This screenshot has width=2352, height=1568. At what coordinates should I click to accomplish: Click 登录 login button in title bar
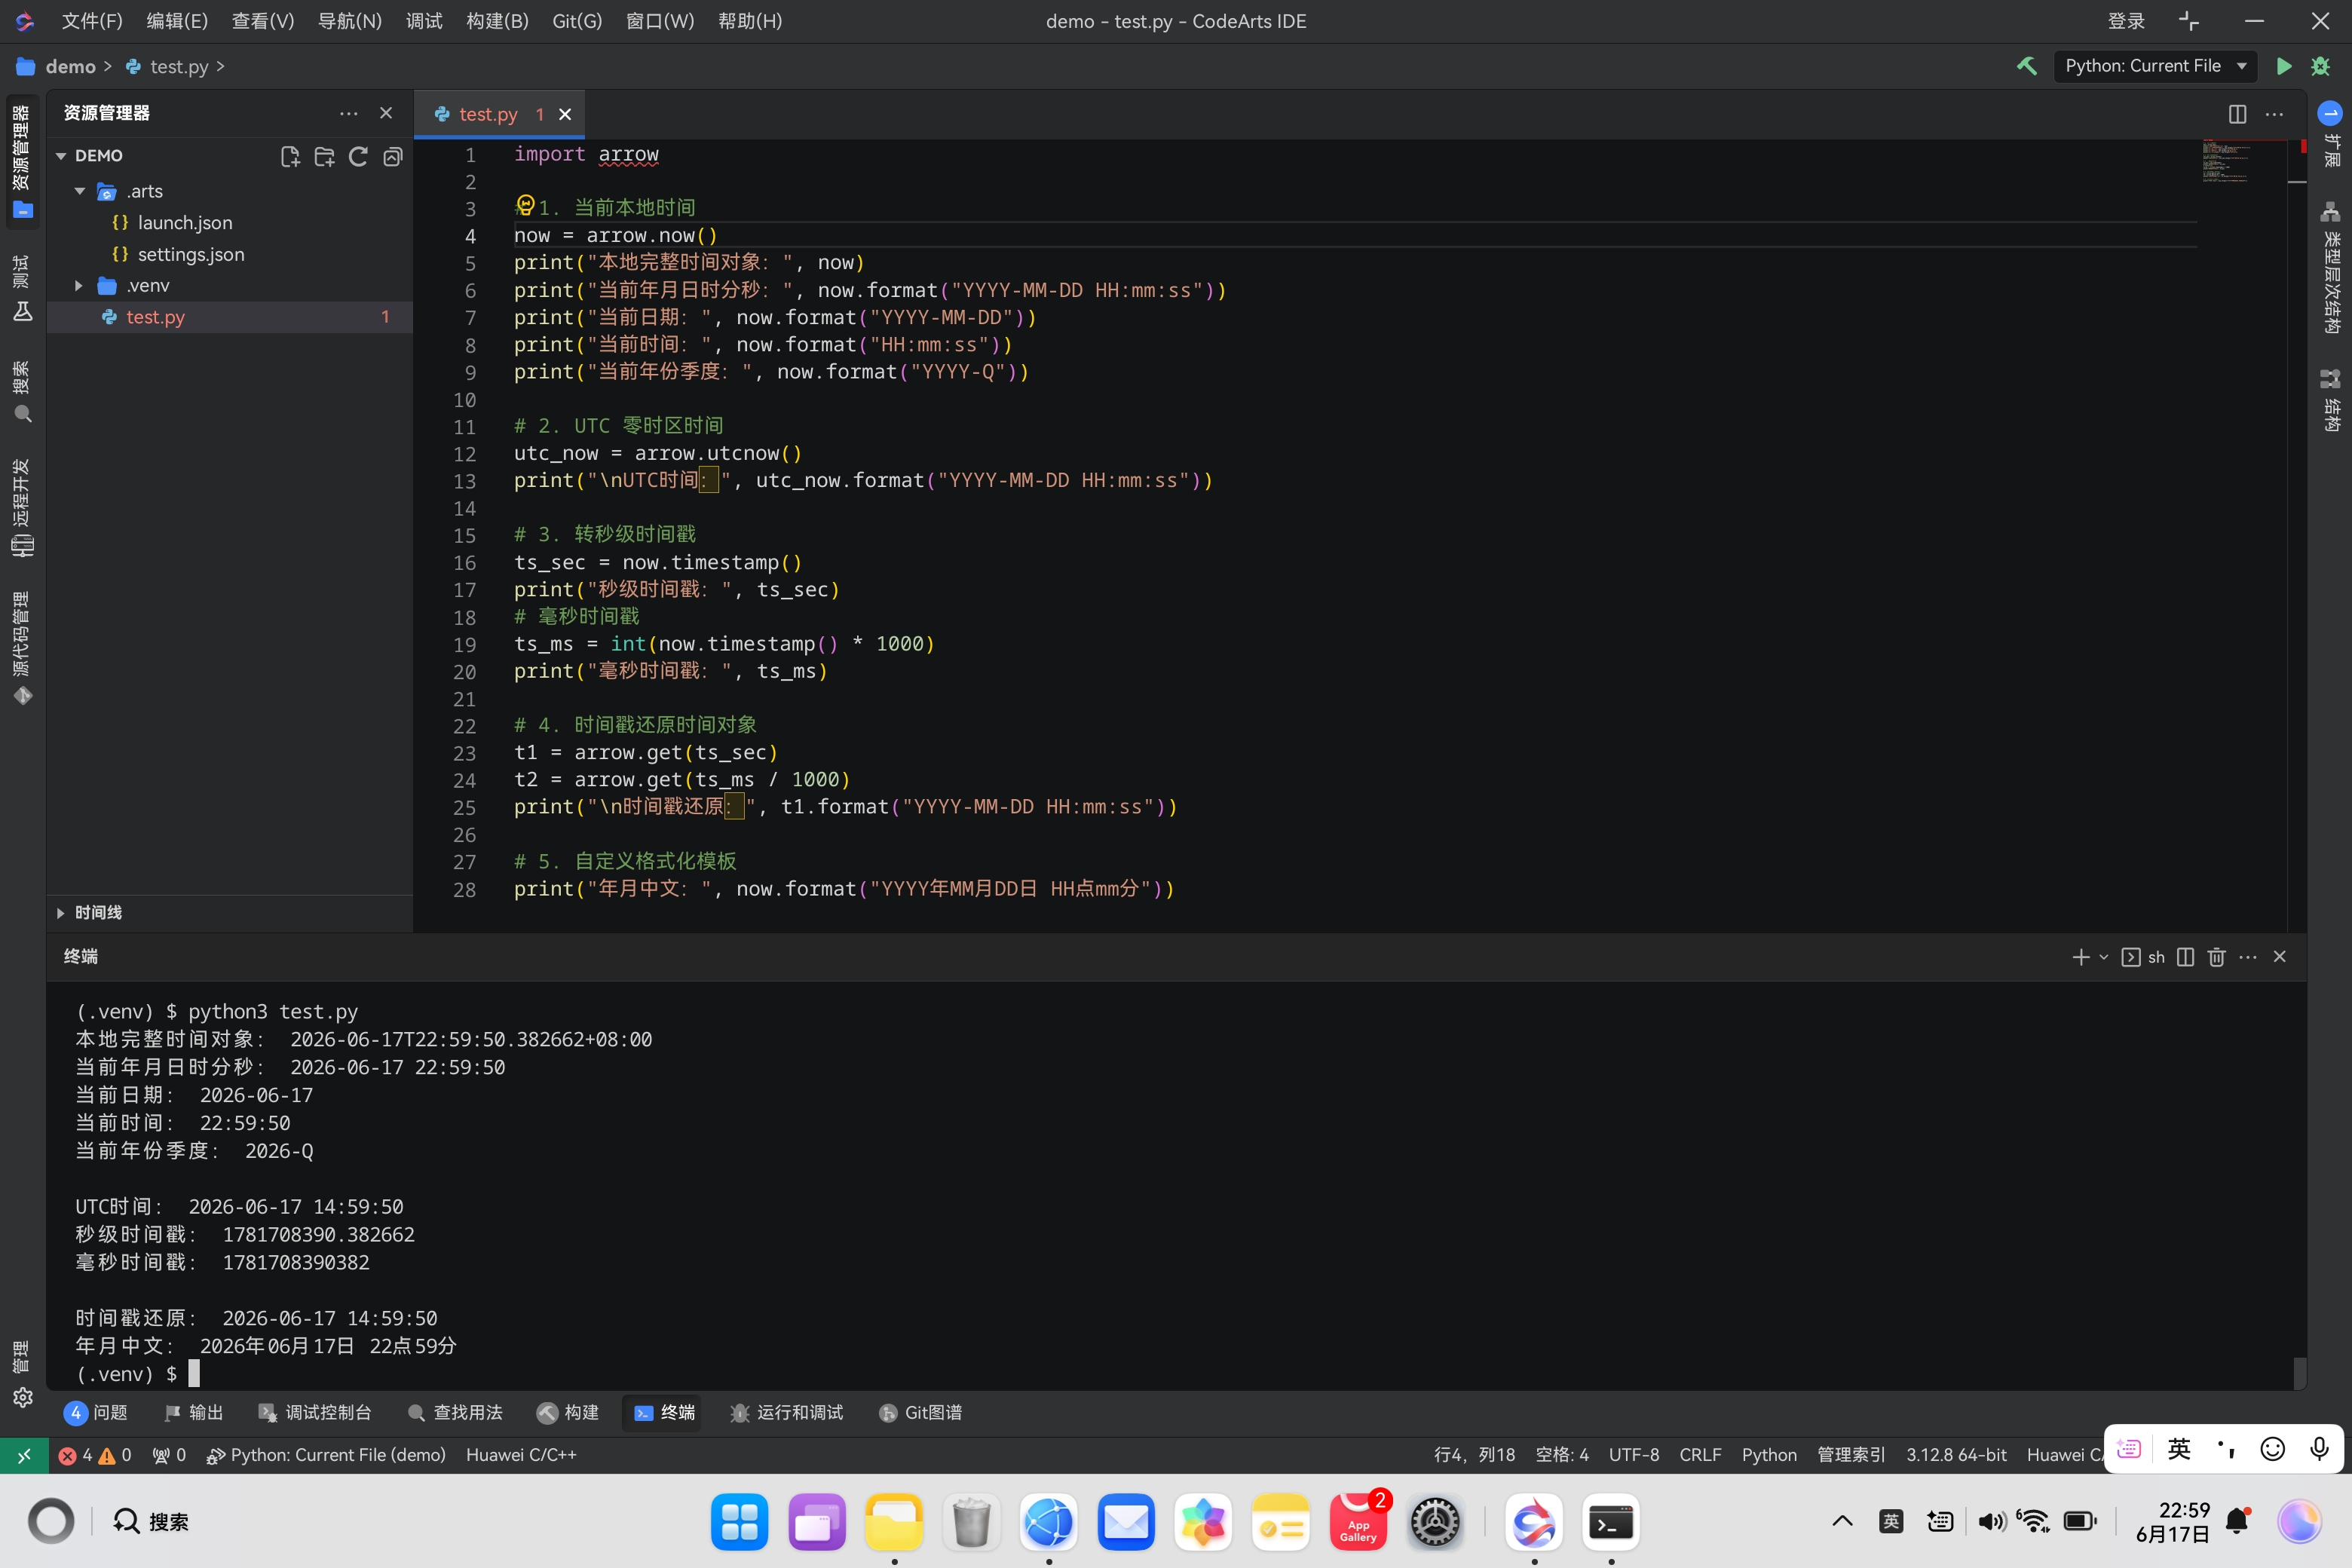[x=2126, y=21]
